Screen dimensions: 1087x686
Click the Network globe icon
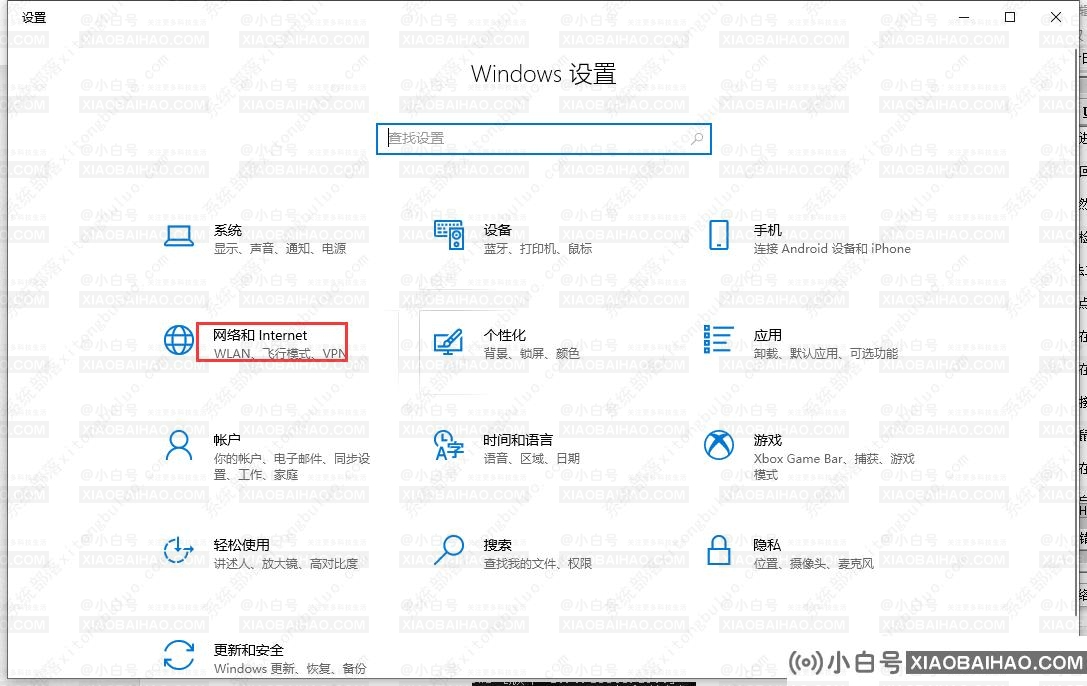(178, 340)
